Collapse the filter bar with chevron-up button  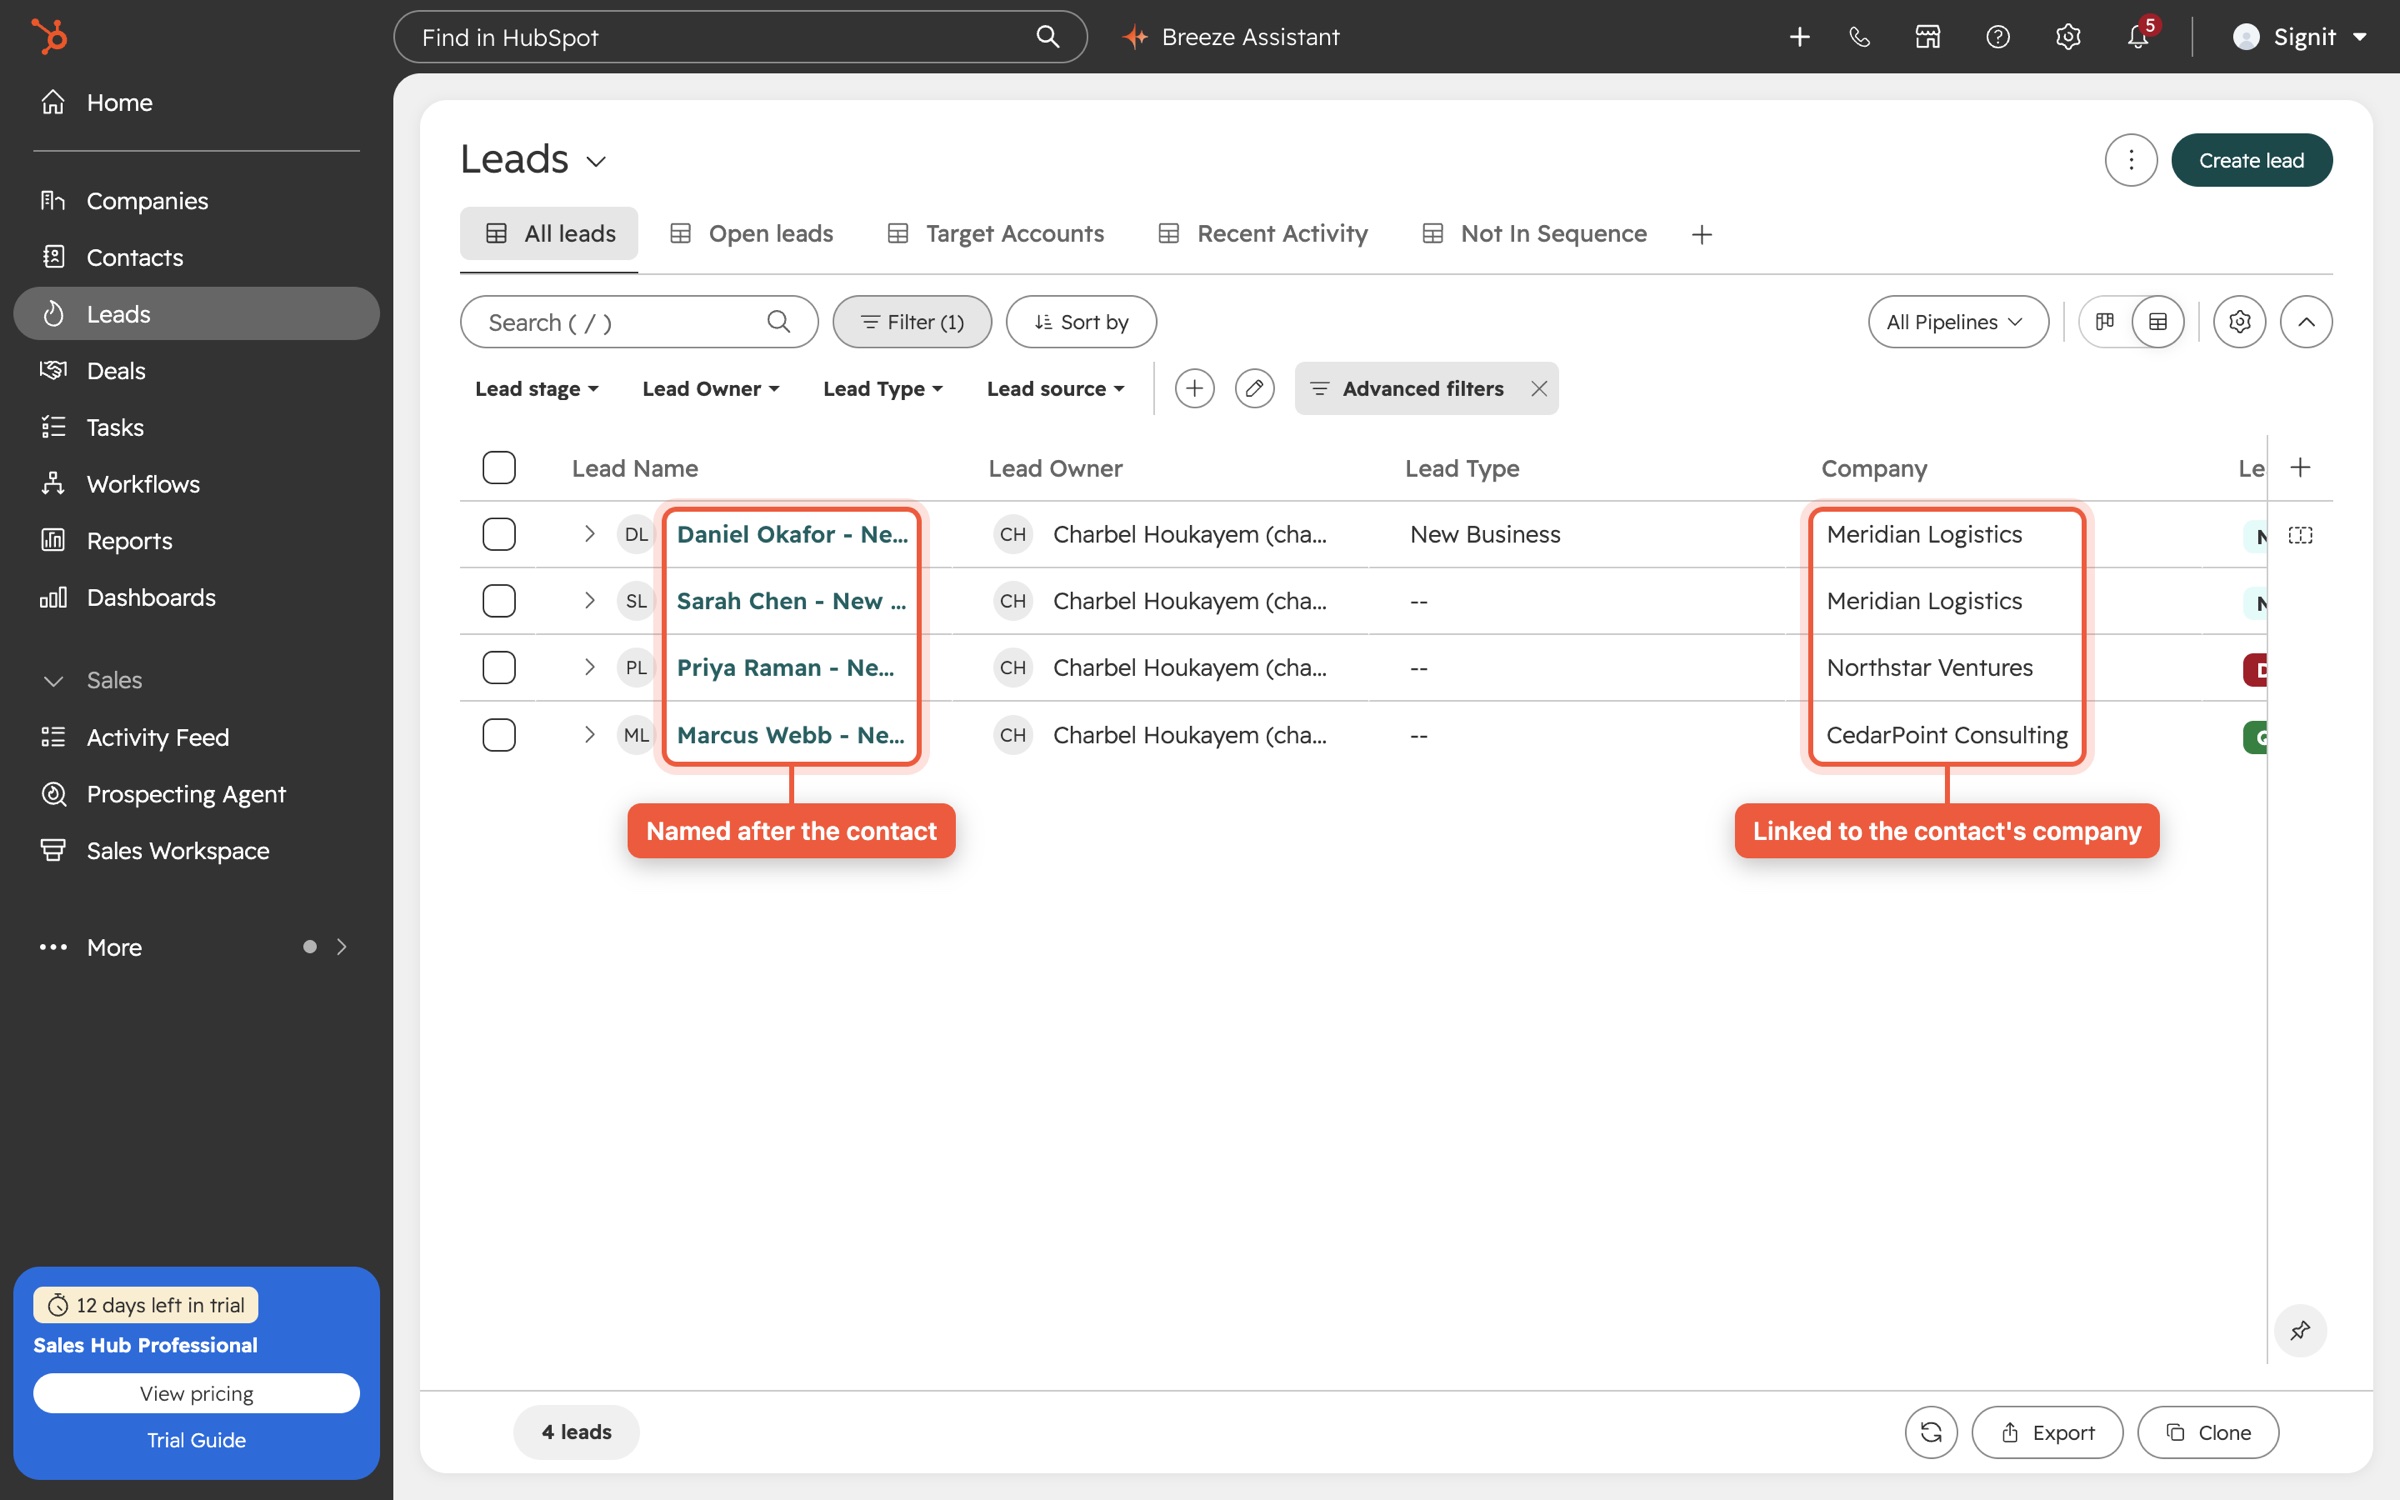pos(2306,322)
